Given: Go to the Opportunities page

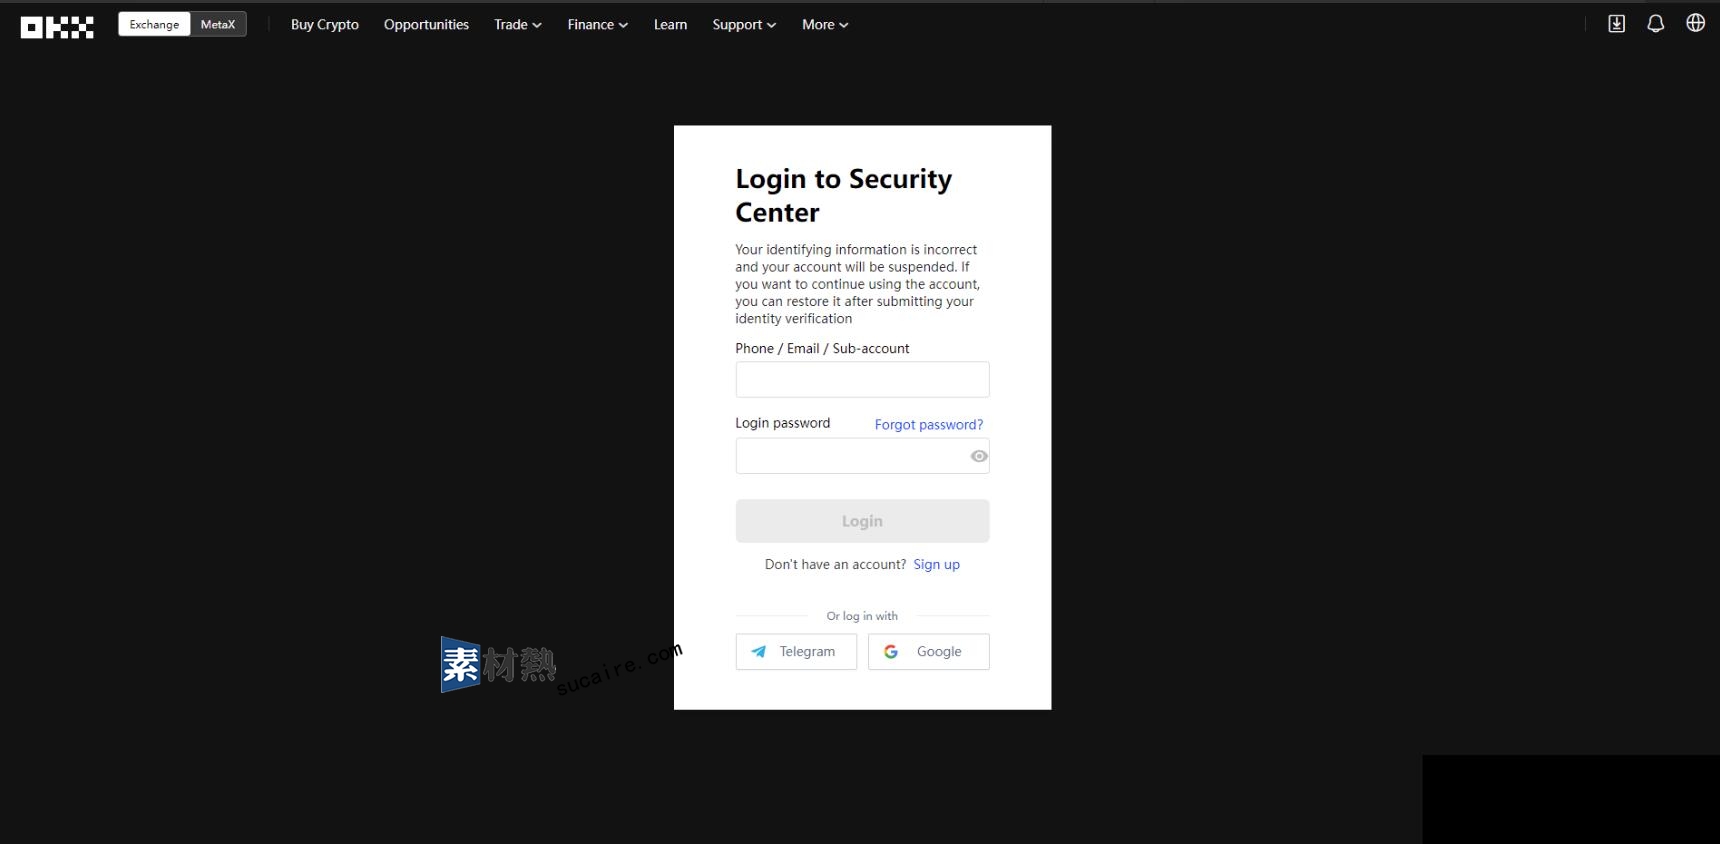Looking at the screenshot, I should (x=426, y=25).
